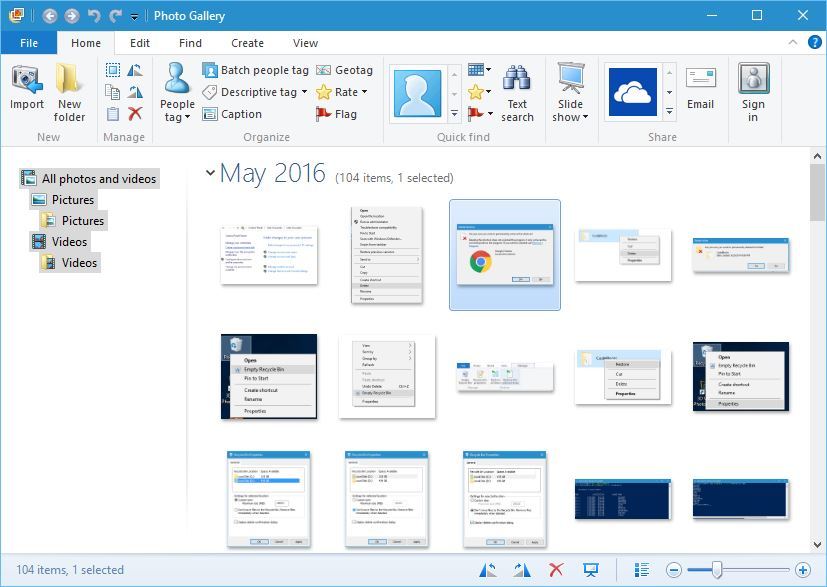Open Customize Quick Access Toolbar dropdown

[134, 17]
